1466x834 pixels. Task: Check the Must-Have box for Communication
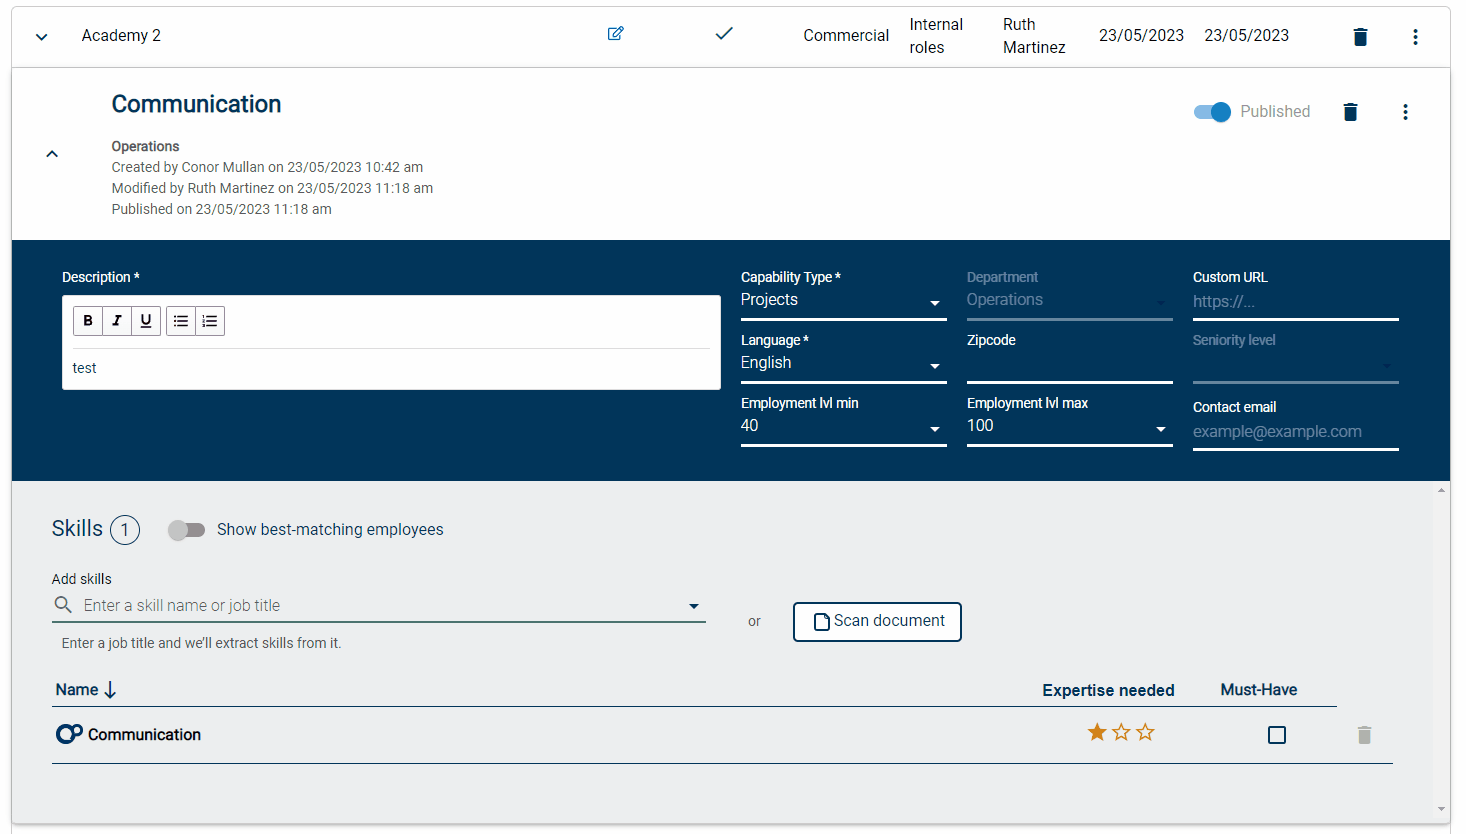(x=1276, y=734)
